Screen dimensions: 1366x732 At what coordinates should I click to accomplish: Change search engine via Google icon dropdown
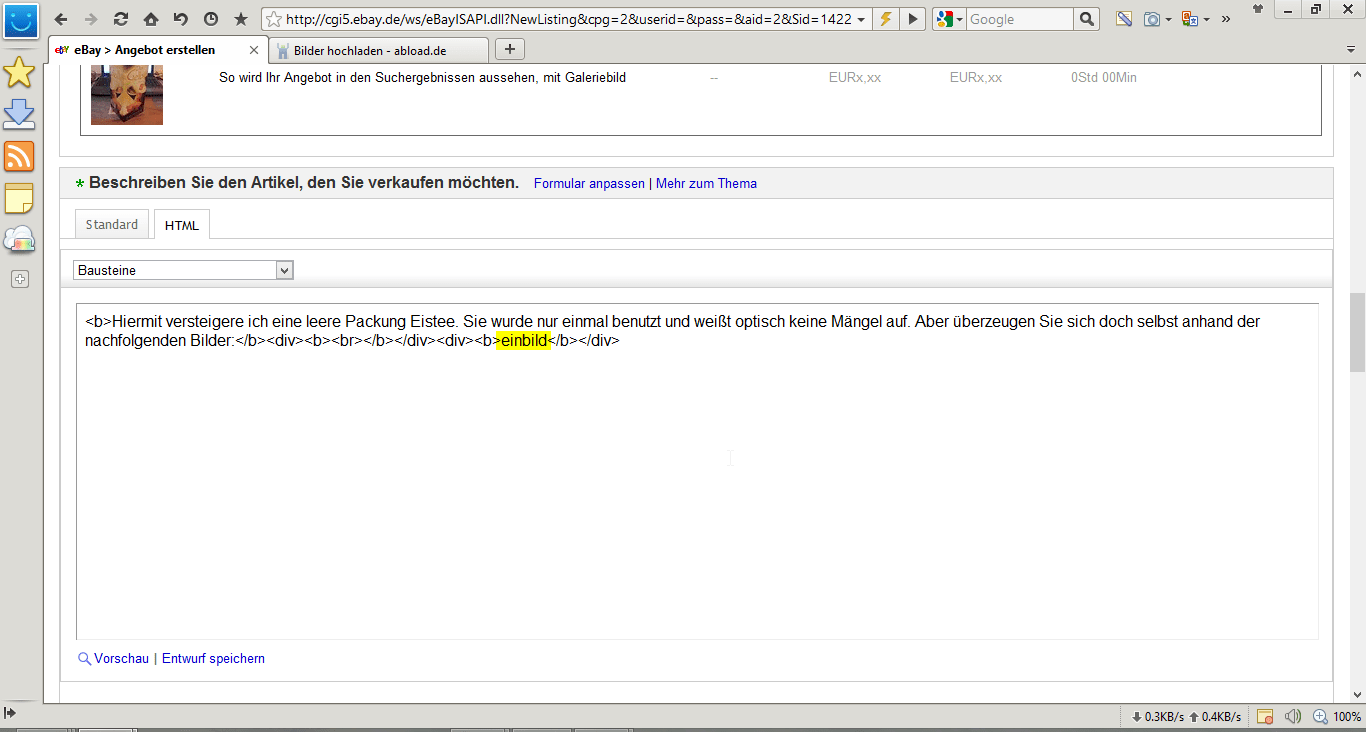click(x=949, y=19)
